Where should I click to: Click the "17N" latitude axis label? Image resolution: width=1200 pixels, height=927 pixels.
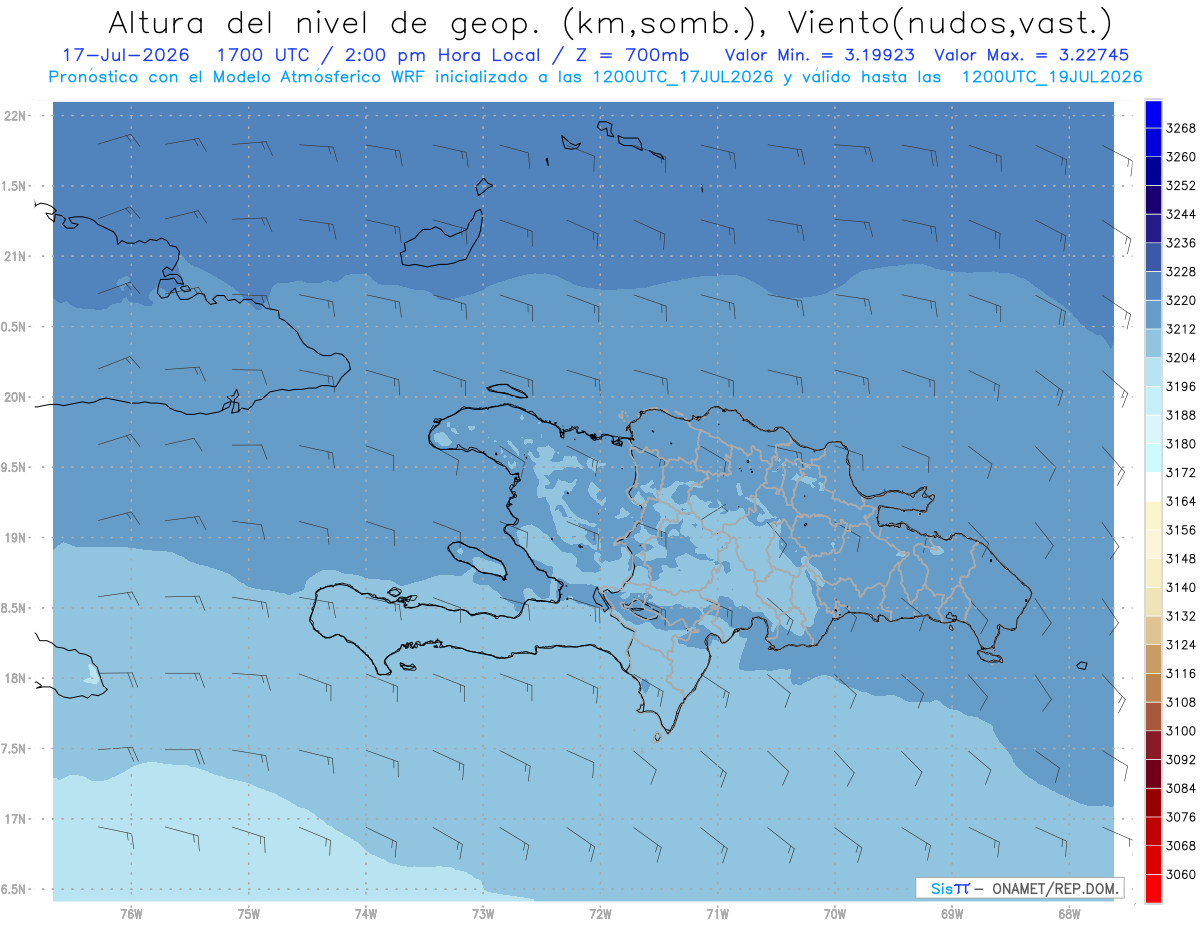[17, 819]
